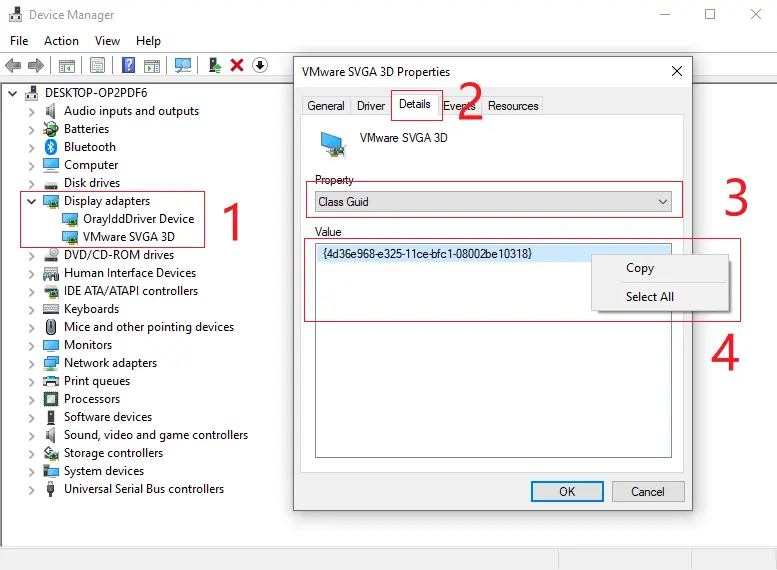777x570 pixels.
Task: Choose Copy from the context menu
Action: 661,268
